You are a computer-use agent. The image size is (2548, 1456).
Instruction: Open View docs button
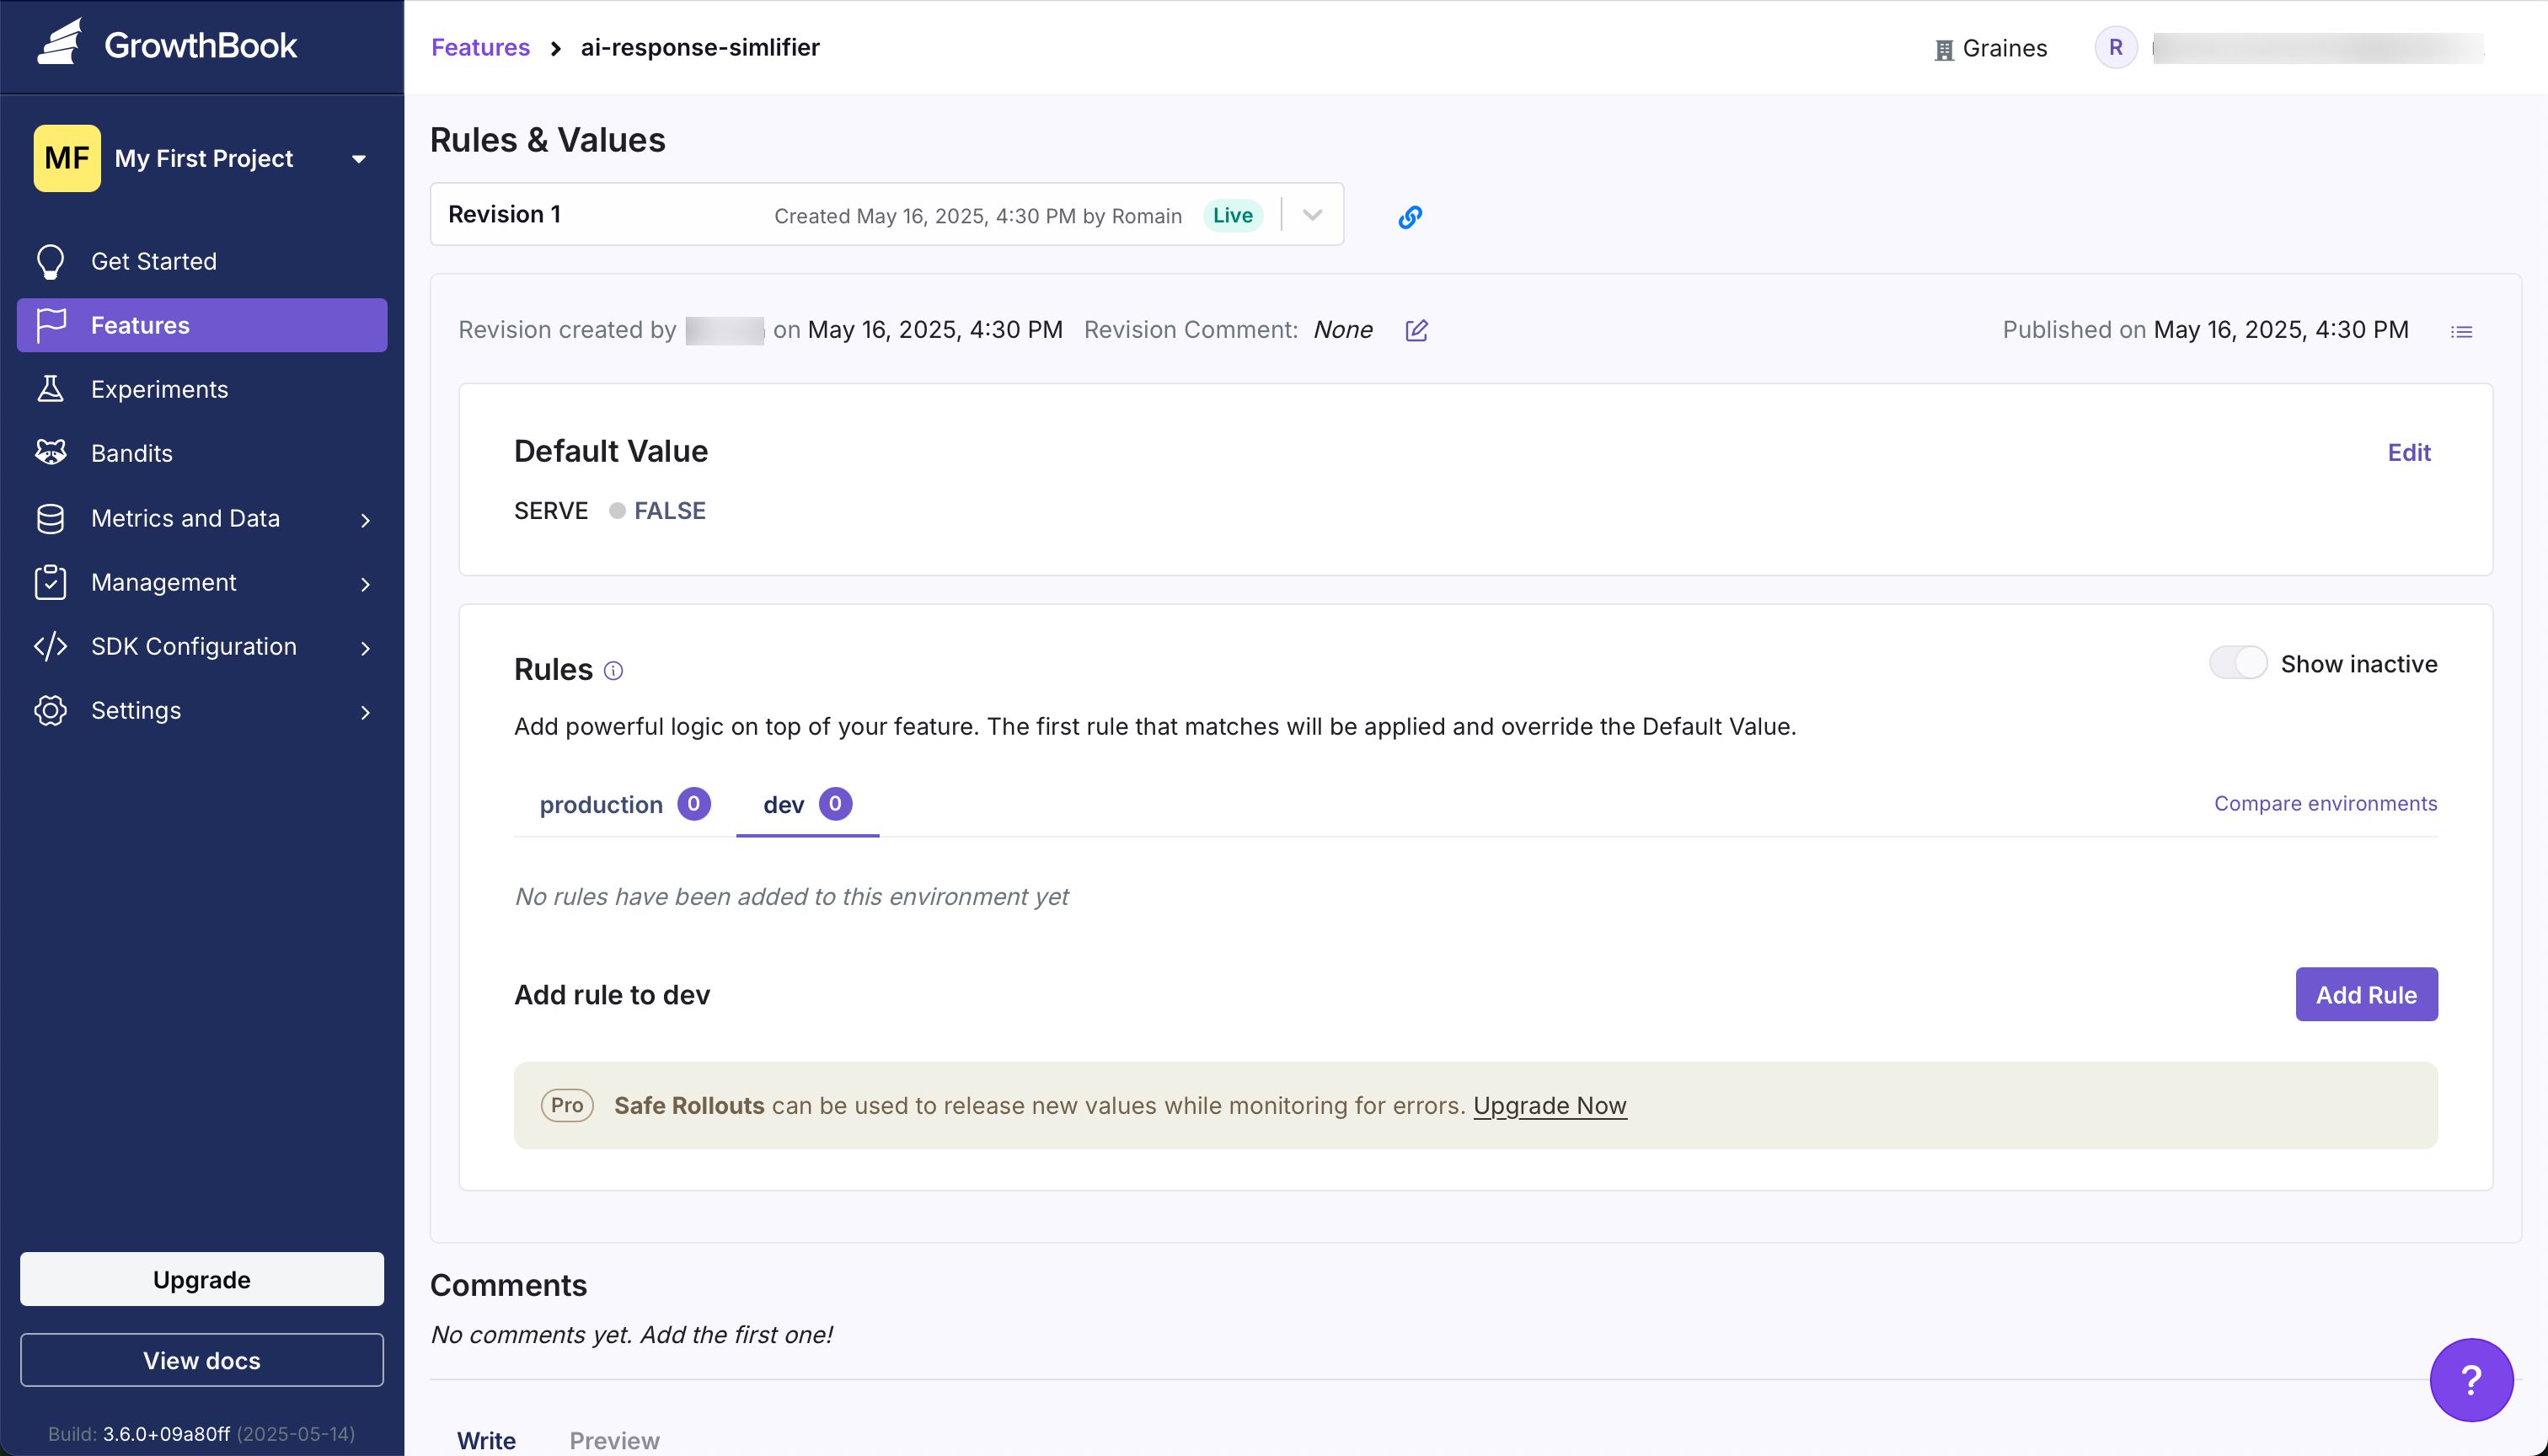202,1360
